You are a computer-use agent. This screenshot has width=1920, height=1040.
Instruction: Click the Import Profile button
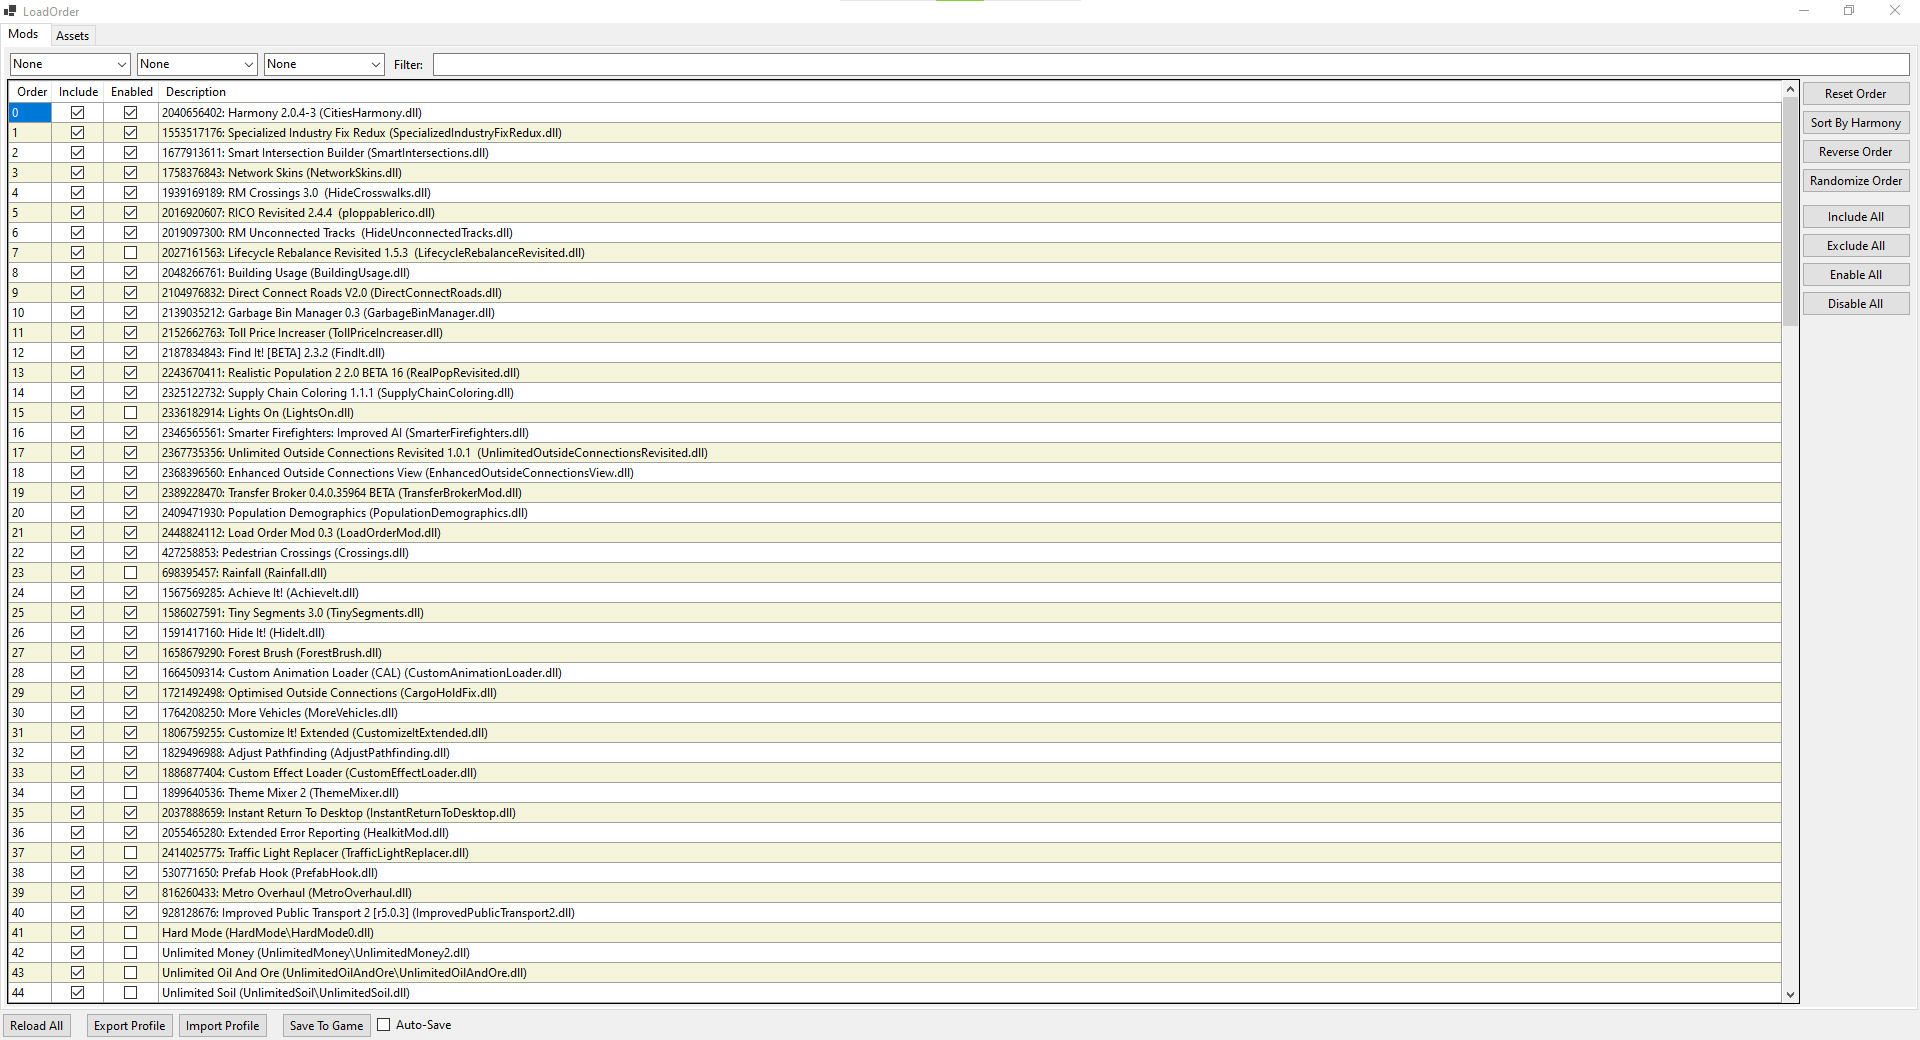(x=222, y=1026)
